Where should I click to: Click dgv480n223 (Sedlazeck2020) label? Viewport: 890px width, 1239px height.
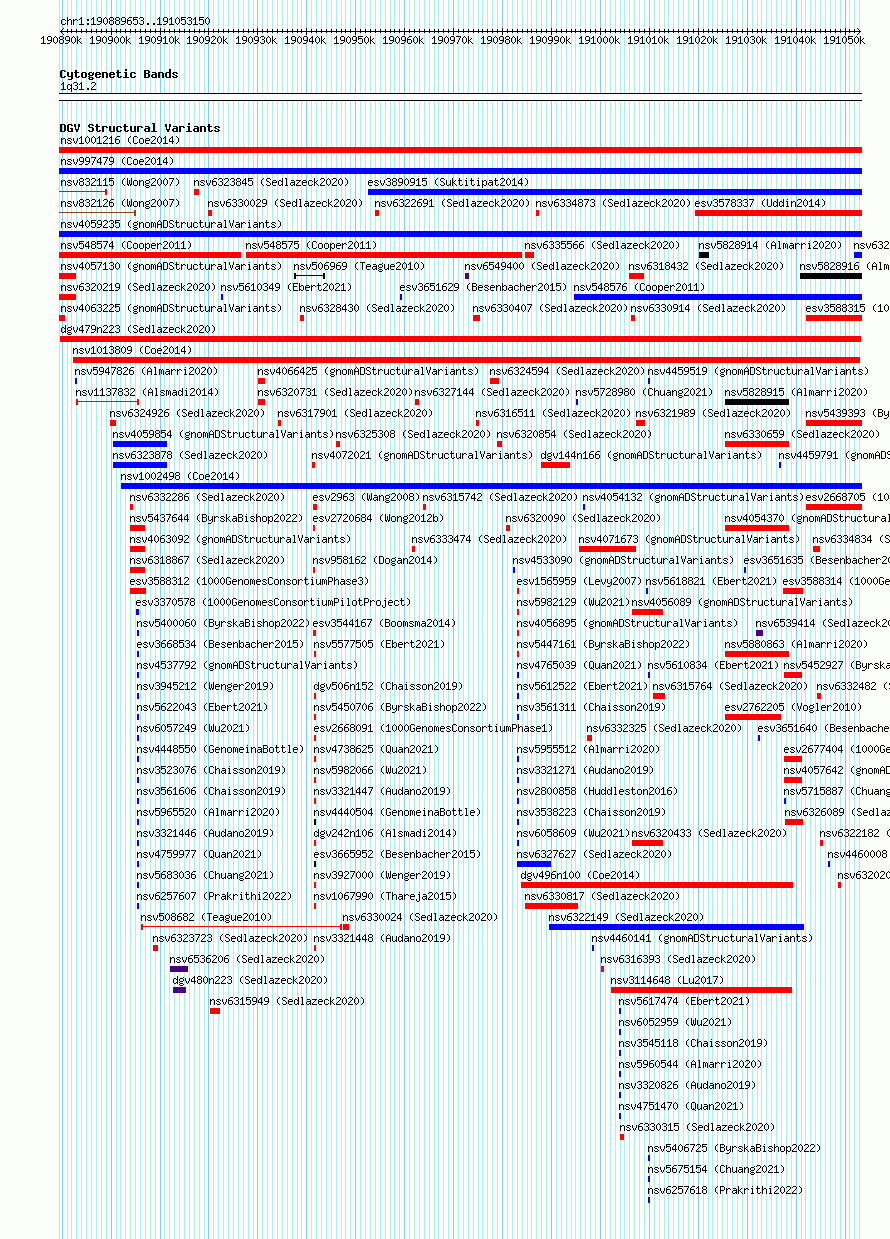(250, 980)
